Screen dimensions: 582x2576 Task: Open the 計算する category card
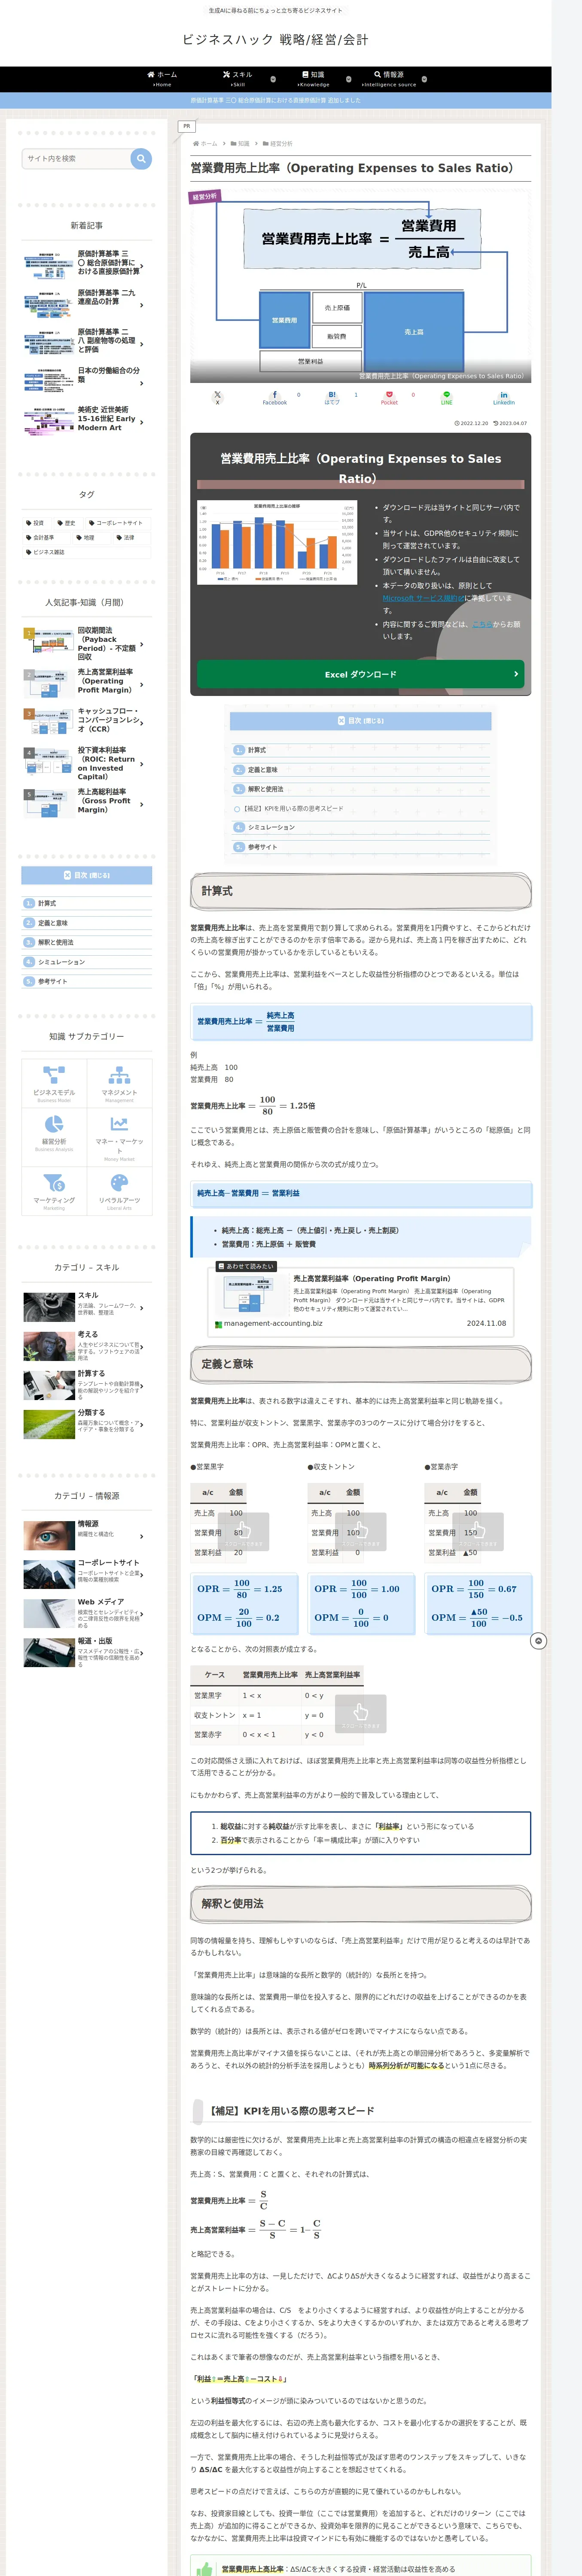pos(83,1385)
